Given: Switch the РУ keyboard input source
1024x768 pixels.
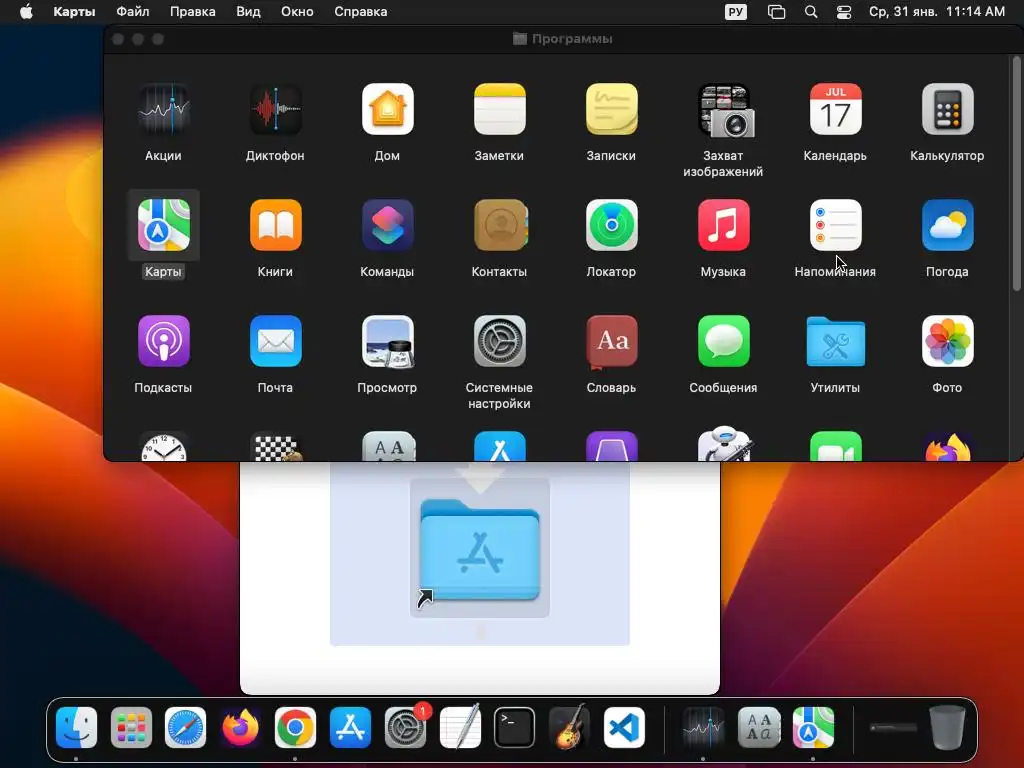Looking at the screenshot, I should pos(735,12).
